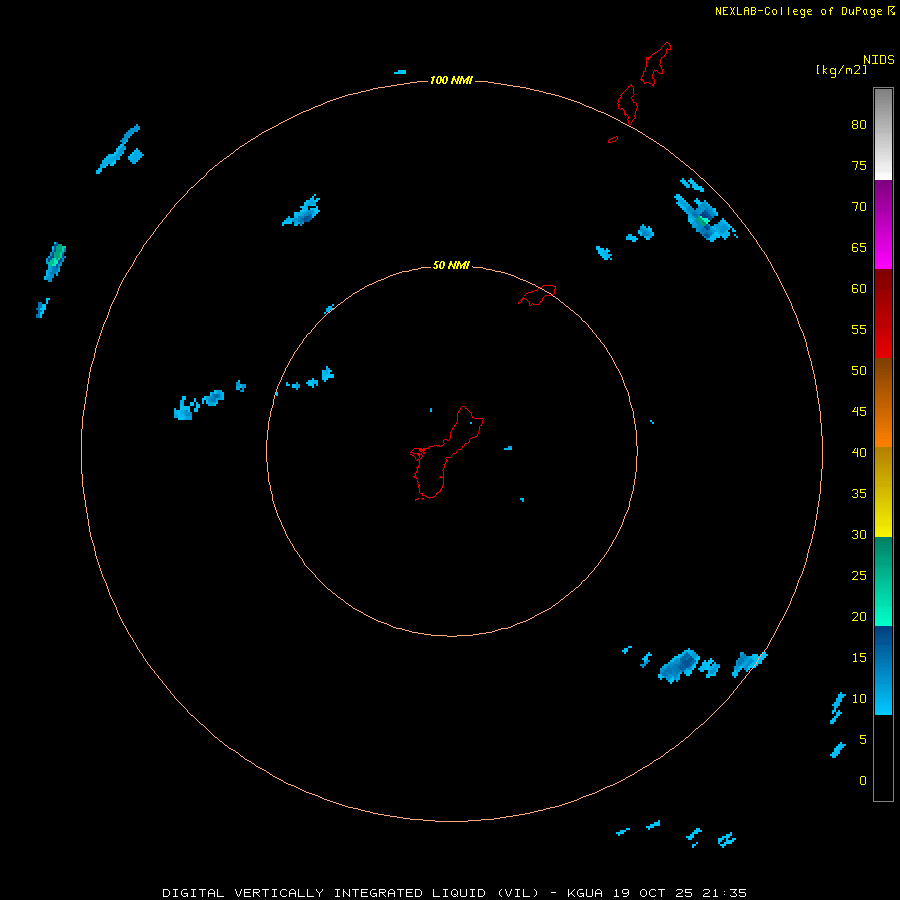The height and width of the screenshot is (900, 900).
Task: Click the blue segment of the color scale
Action: (x=883, y=670)
